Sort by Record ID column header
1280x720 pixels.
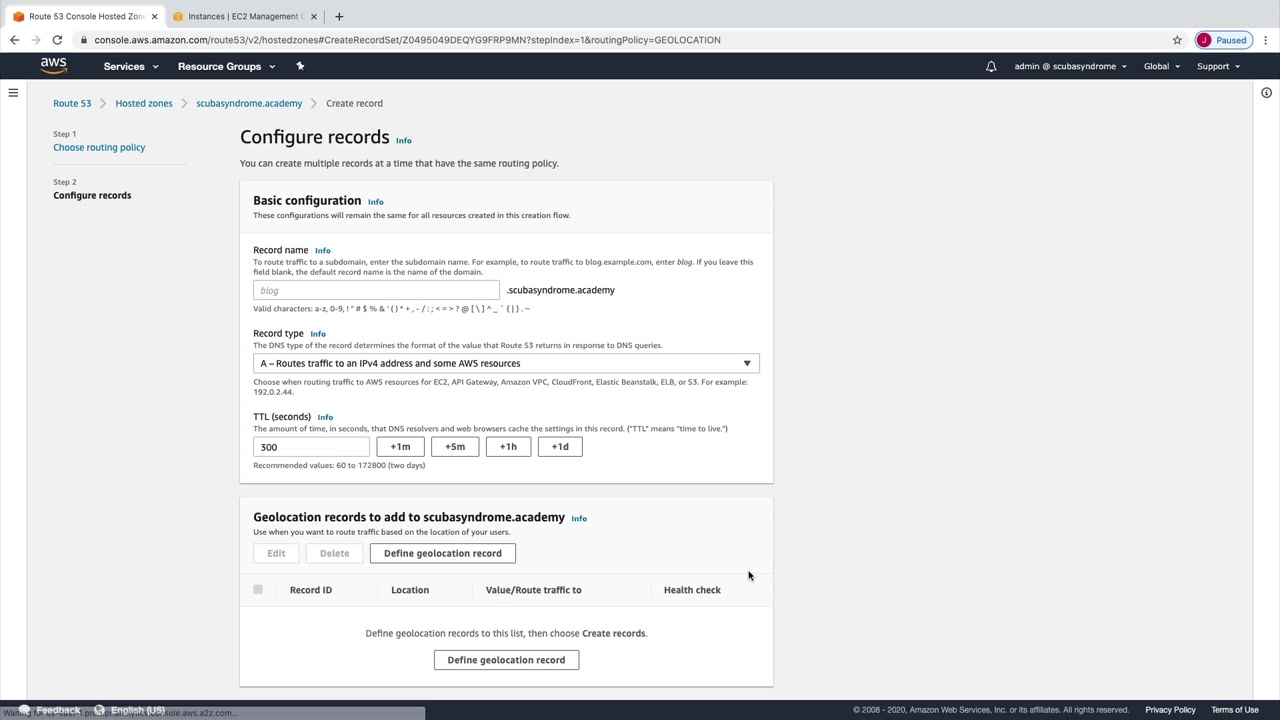pos(311,590)
